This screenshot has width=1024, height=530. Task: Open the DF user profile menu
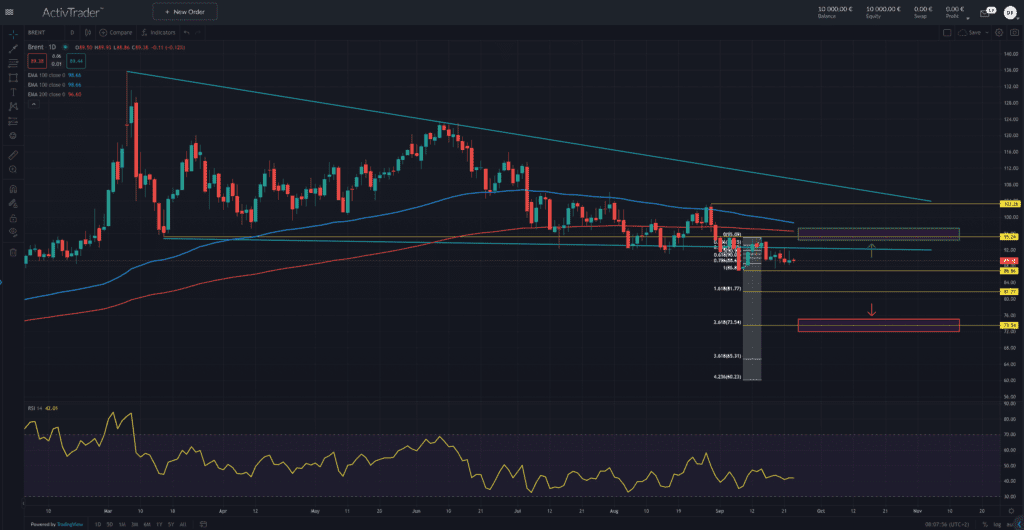[1010, 12]
